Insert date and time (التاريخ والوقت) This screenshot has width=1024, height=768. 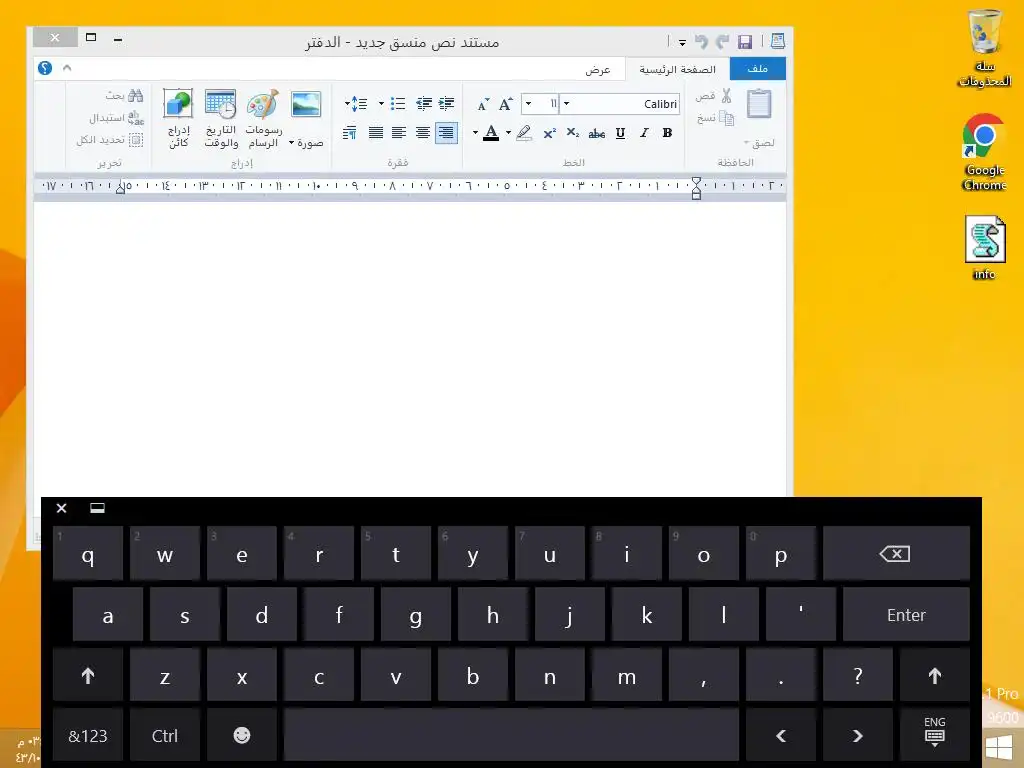(x=221, y=119)
